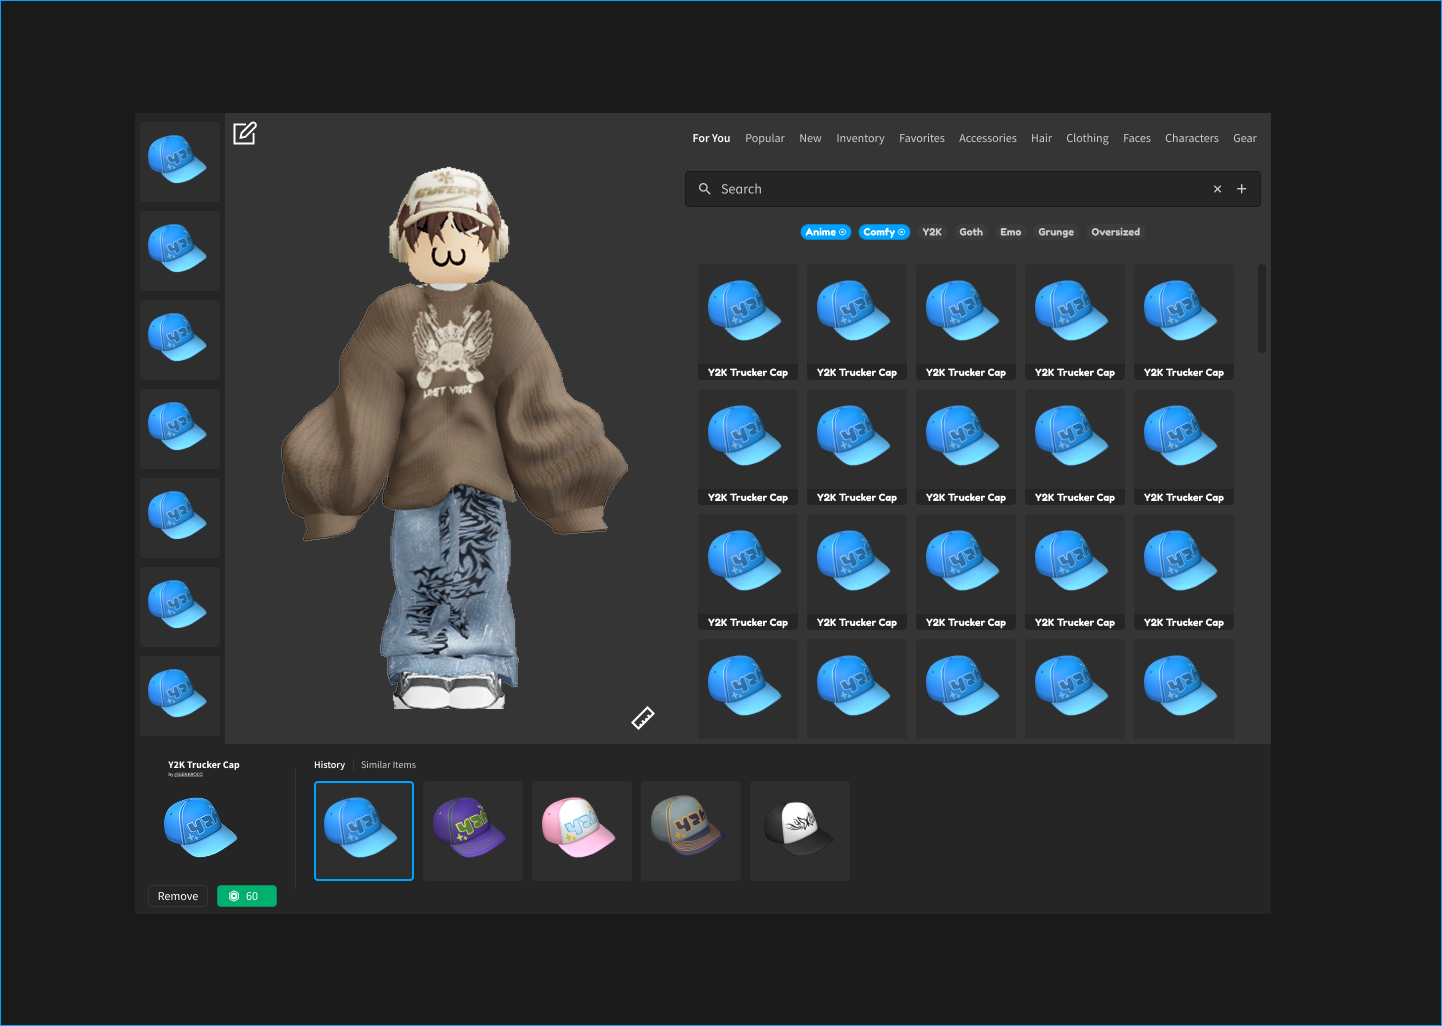Click the Search input field
This screenshot has height=1026, width=1442.
(960, 189)
